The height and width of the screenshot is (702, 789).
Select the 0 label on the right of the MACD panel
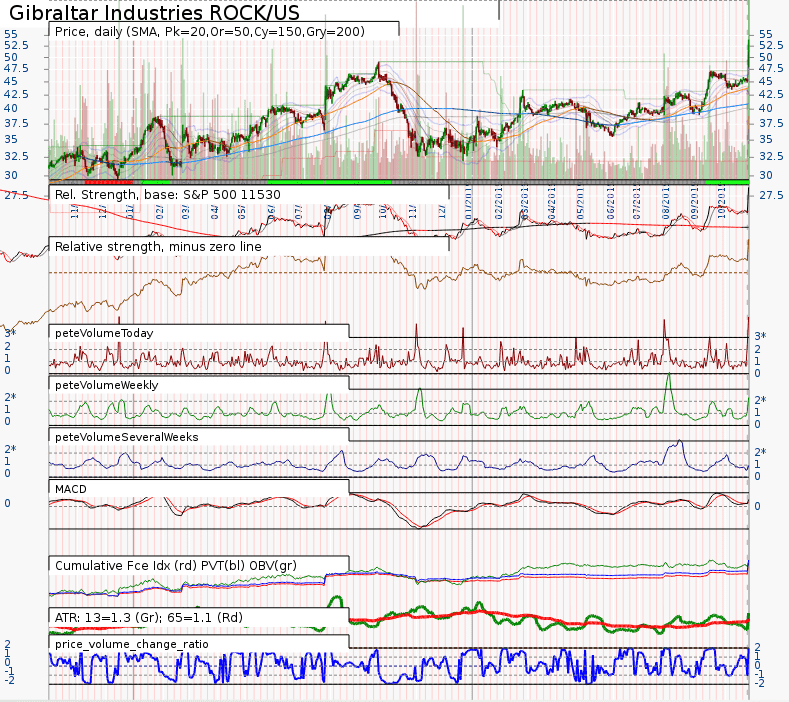coord(757,506)
